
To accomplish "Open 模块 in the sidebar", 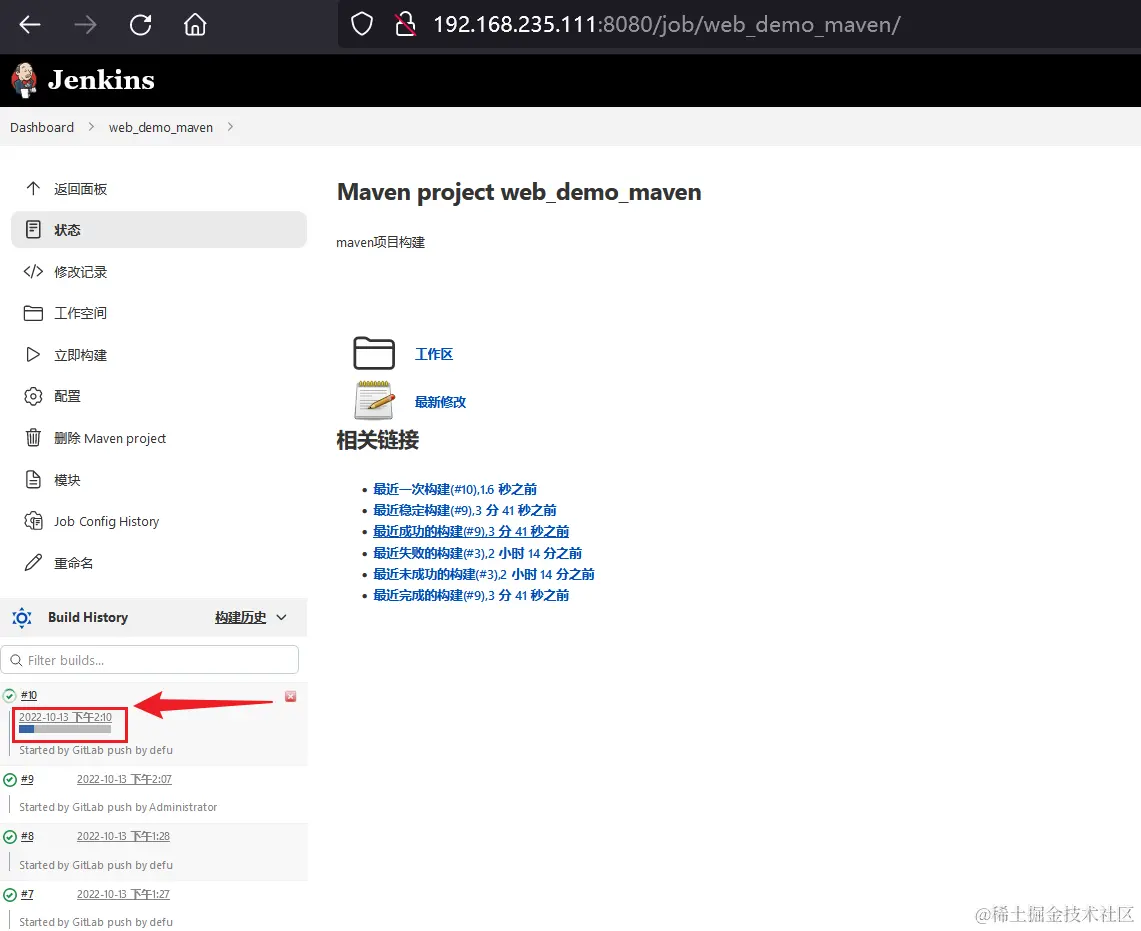I will 67,480.
